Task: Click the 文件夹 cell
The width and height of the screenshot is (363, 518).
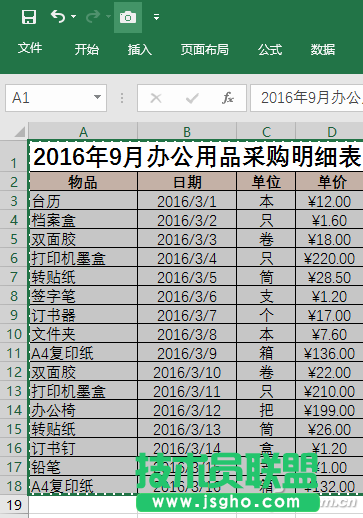Action: [x=83, y=334]
